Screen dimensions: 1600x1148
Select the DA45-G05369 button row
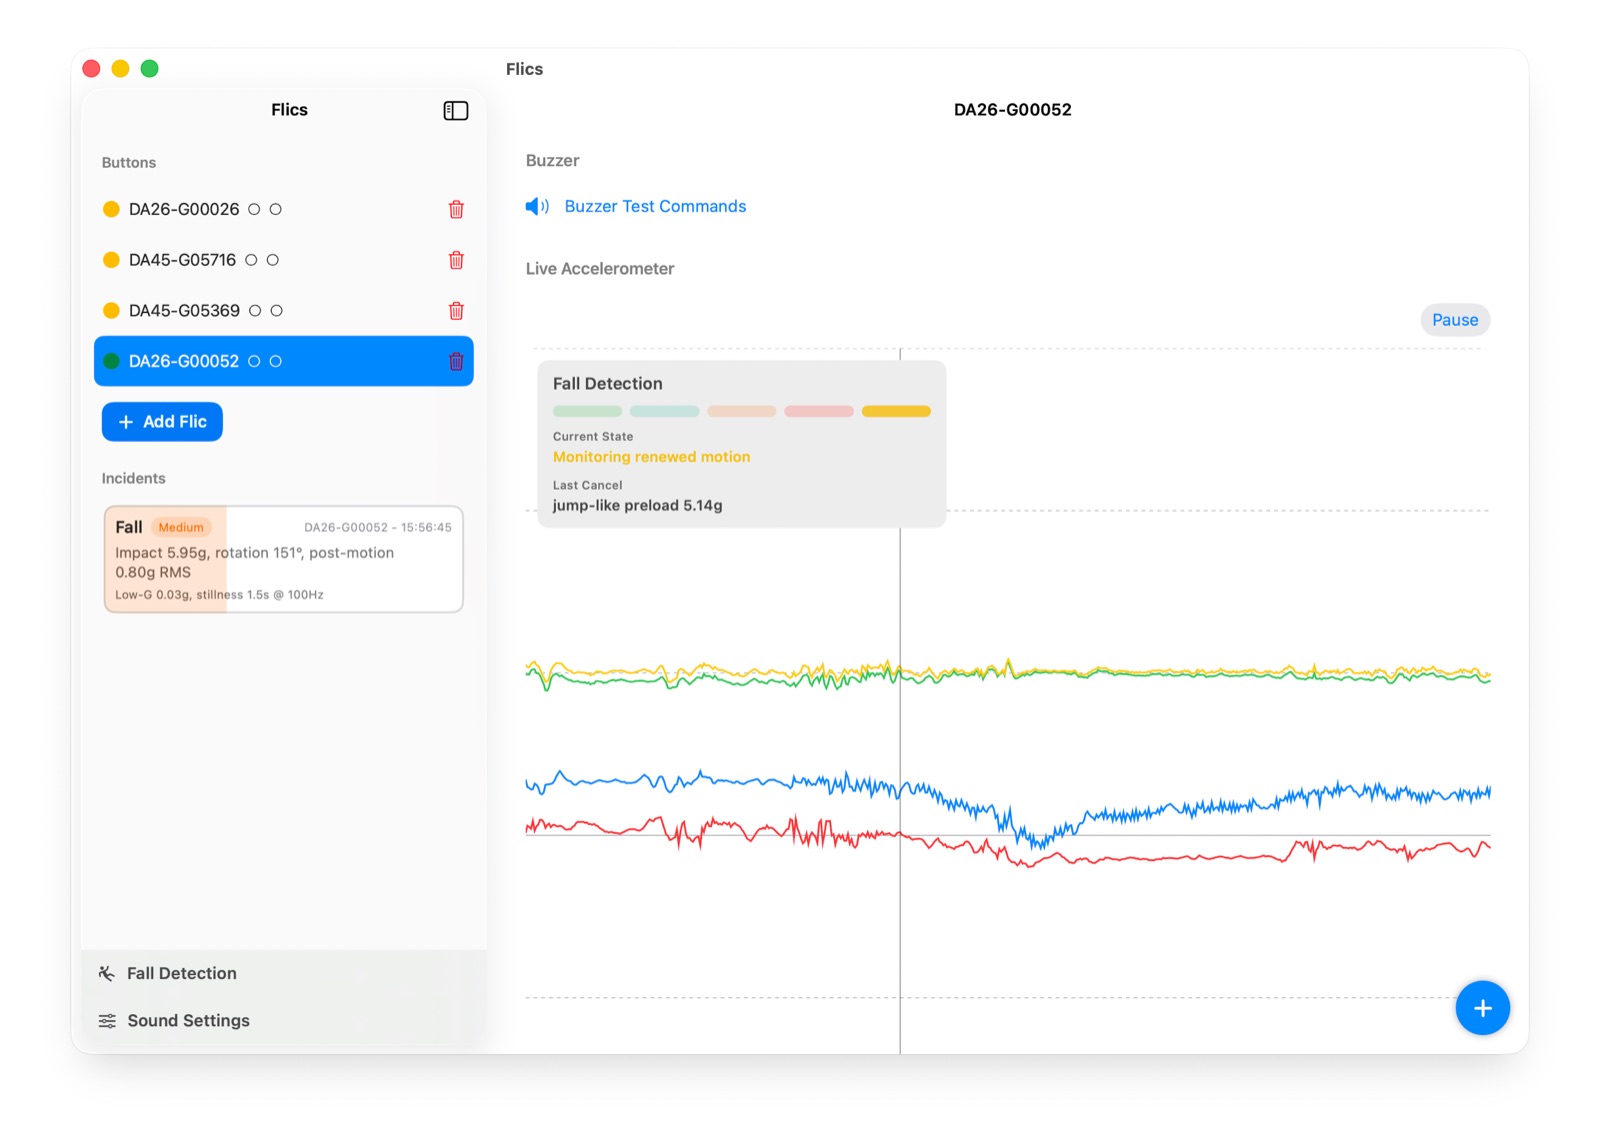284,310
